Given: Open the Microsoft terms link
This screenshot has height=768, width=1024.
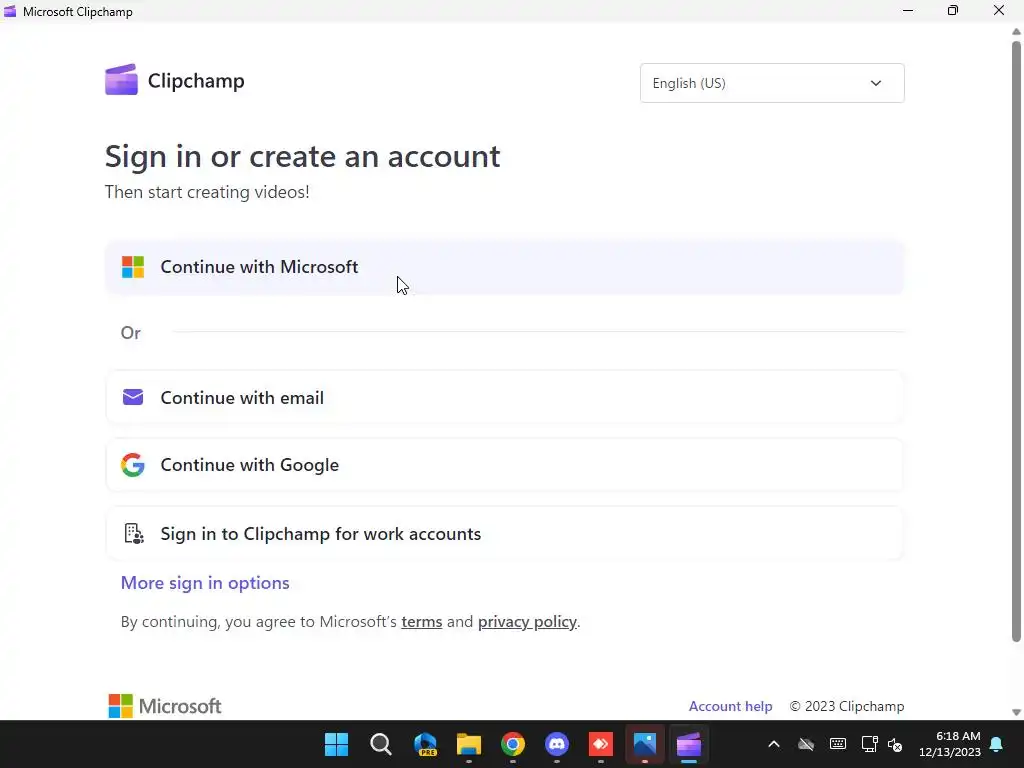Looking at the screenshot, I should point(421,622).
